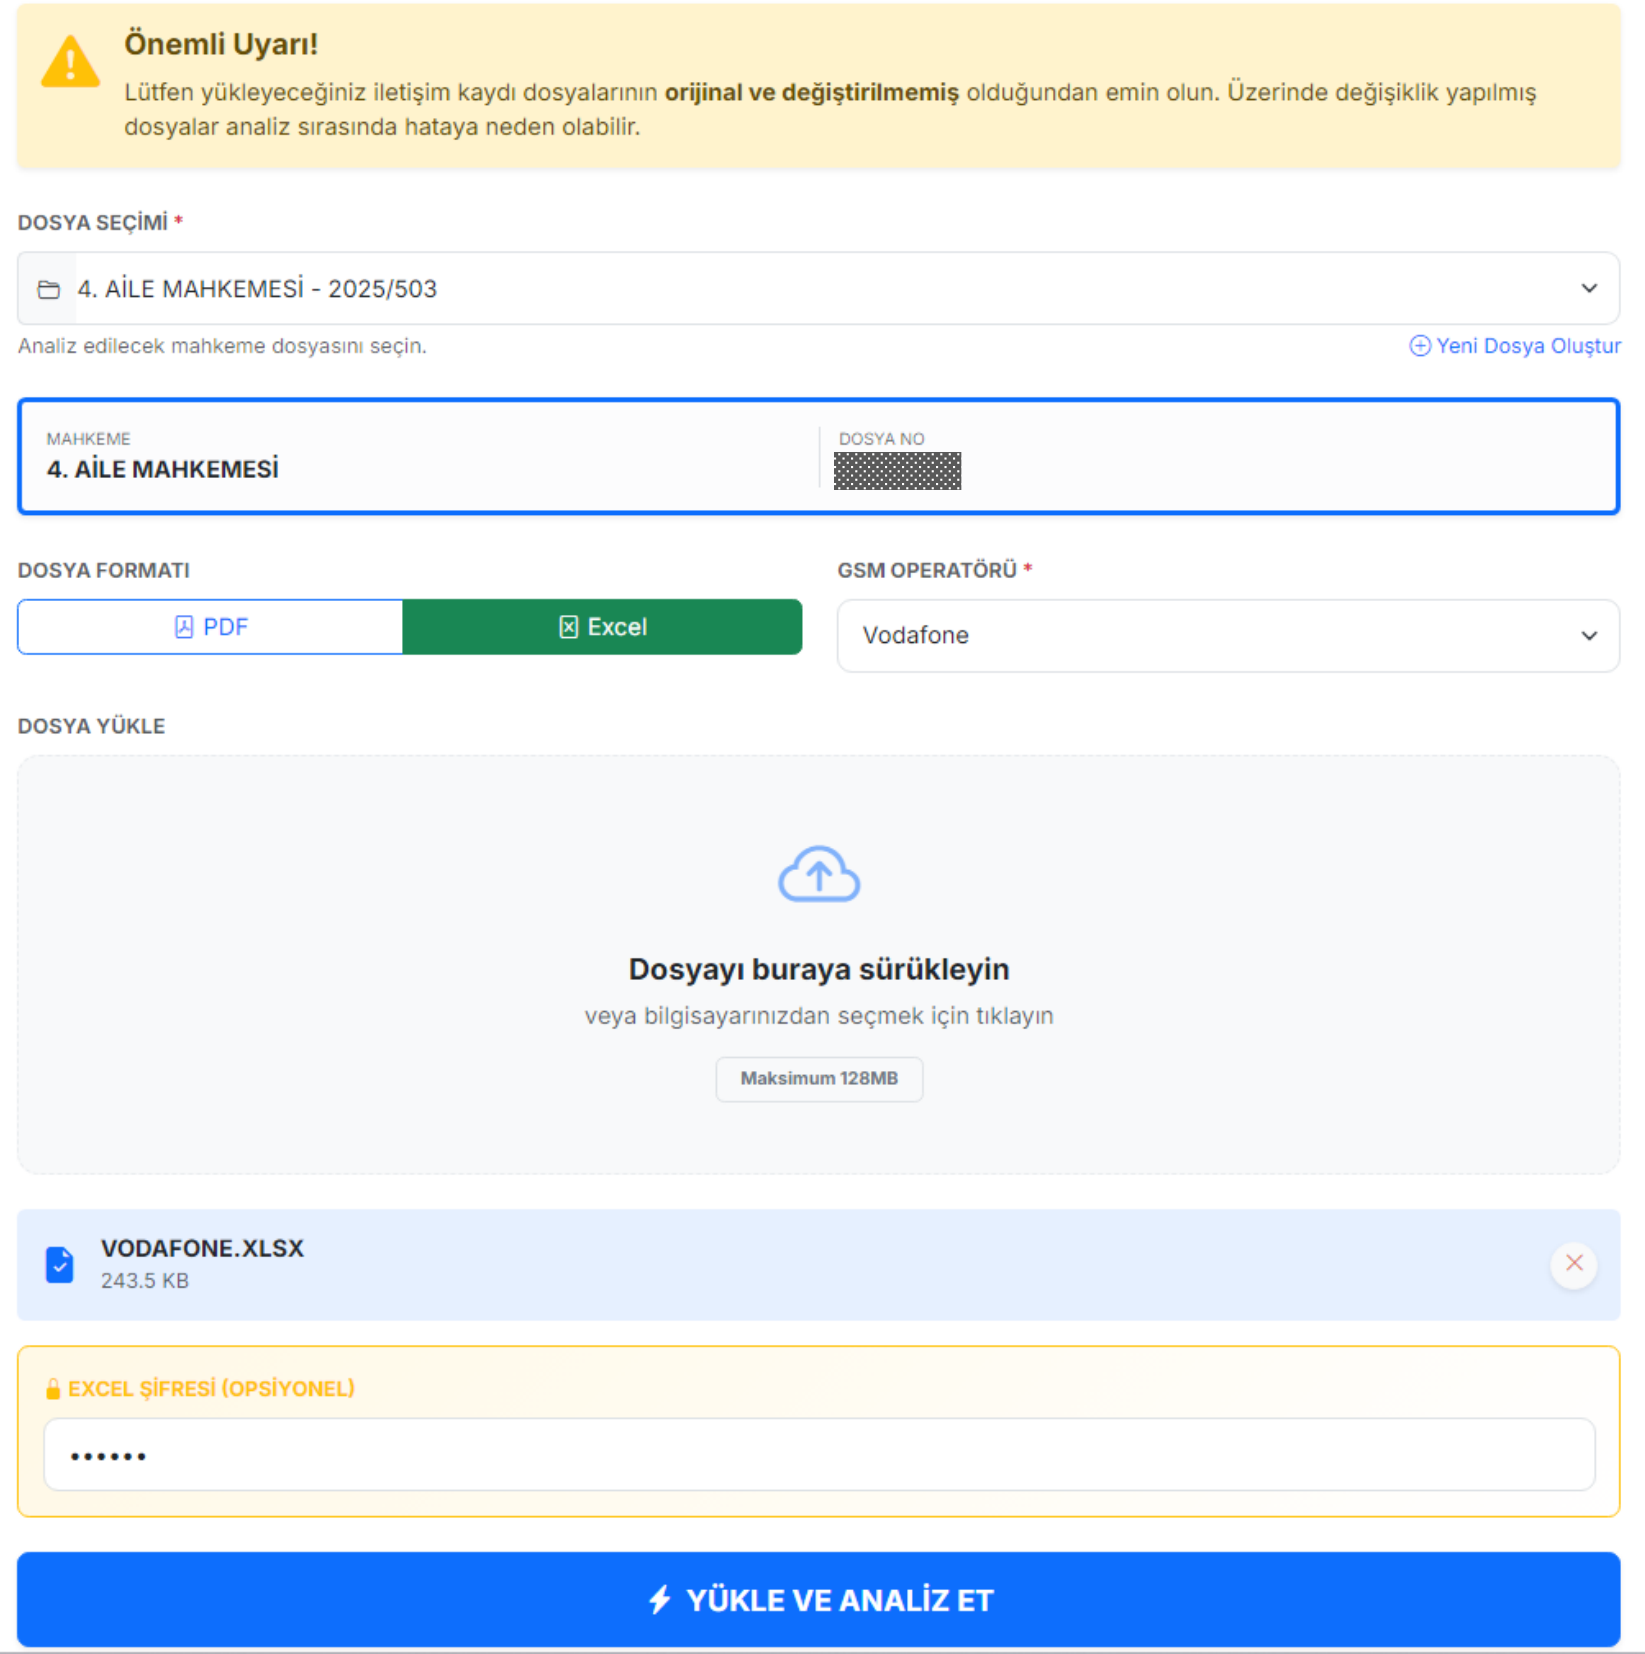Click the lightning bolt icon on upload button
Image resolution: width=1645 pixels, height=1654 pixels.
(660, 1599)
